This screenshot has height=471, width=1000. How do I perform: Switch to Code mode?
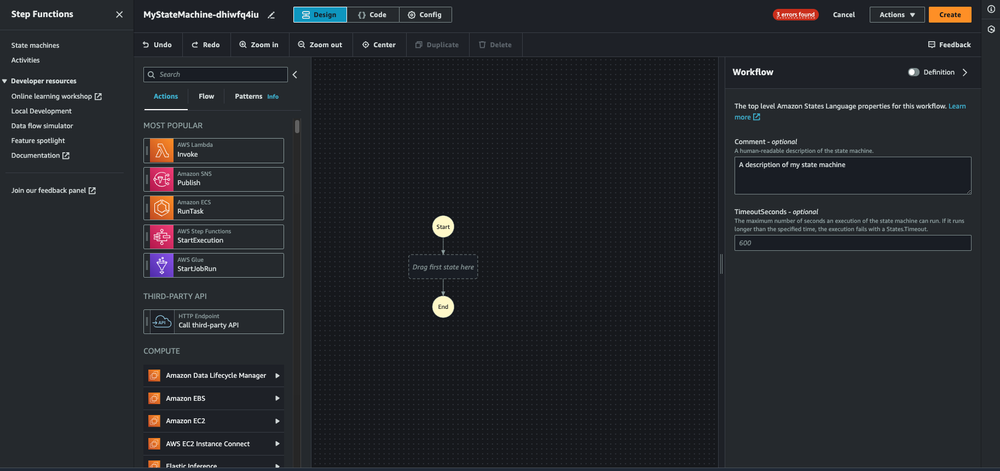[x=373, y=15]
